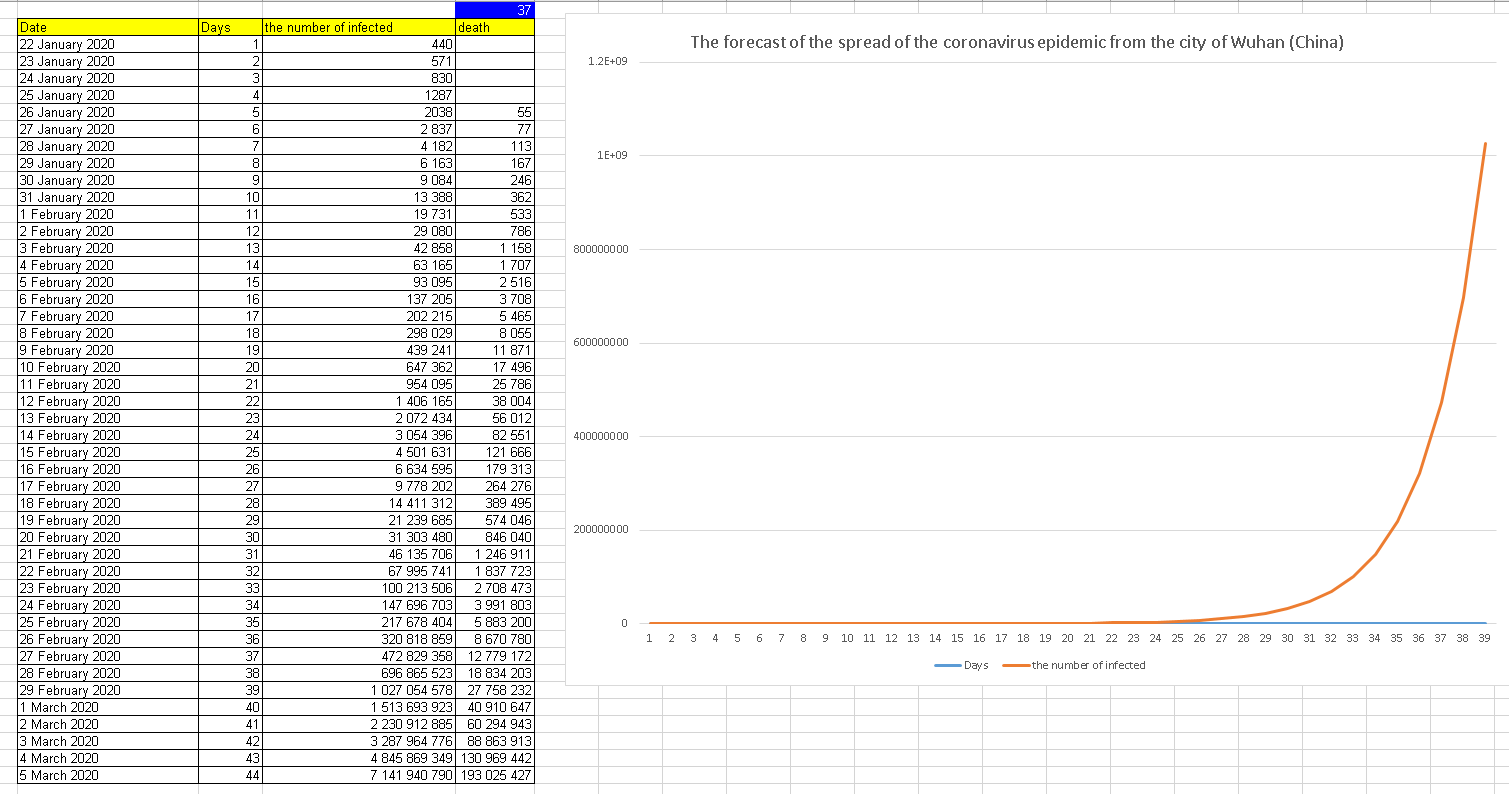Click the death value 167
Screen dimensions: 1509x794
494,164
